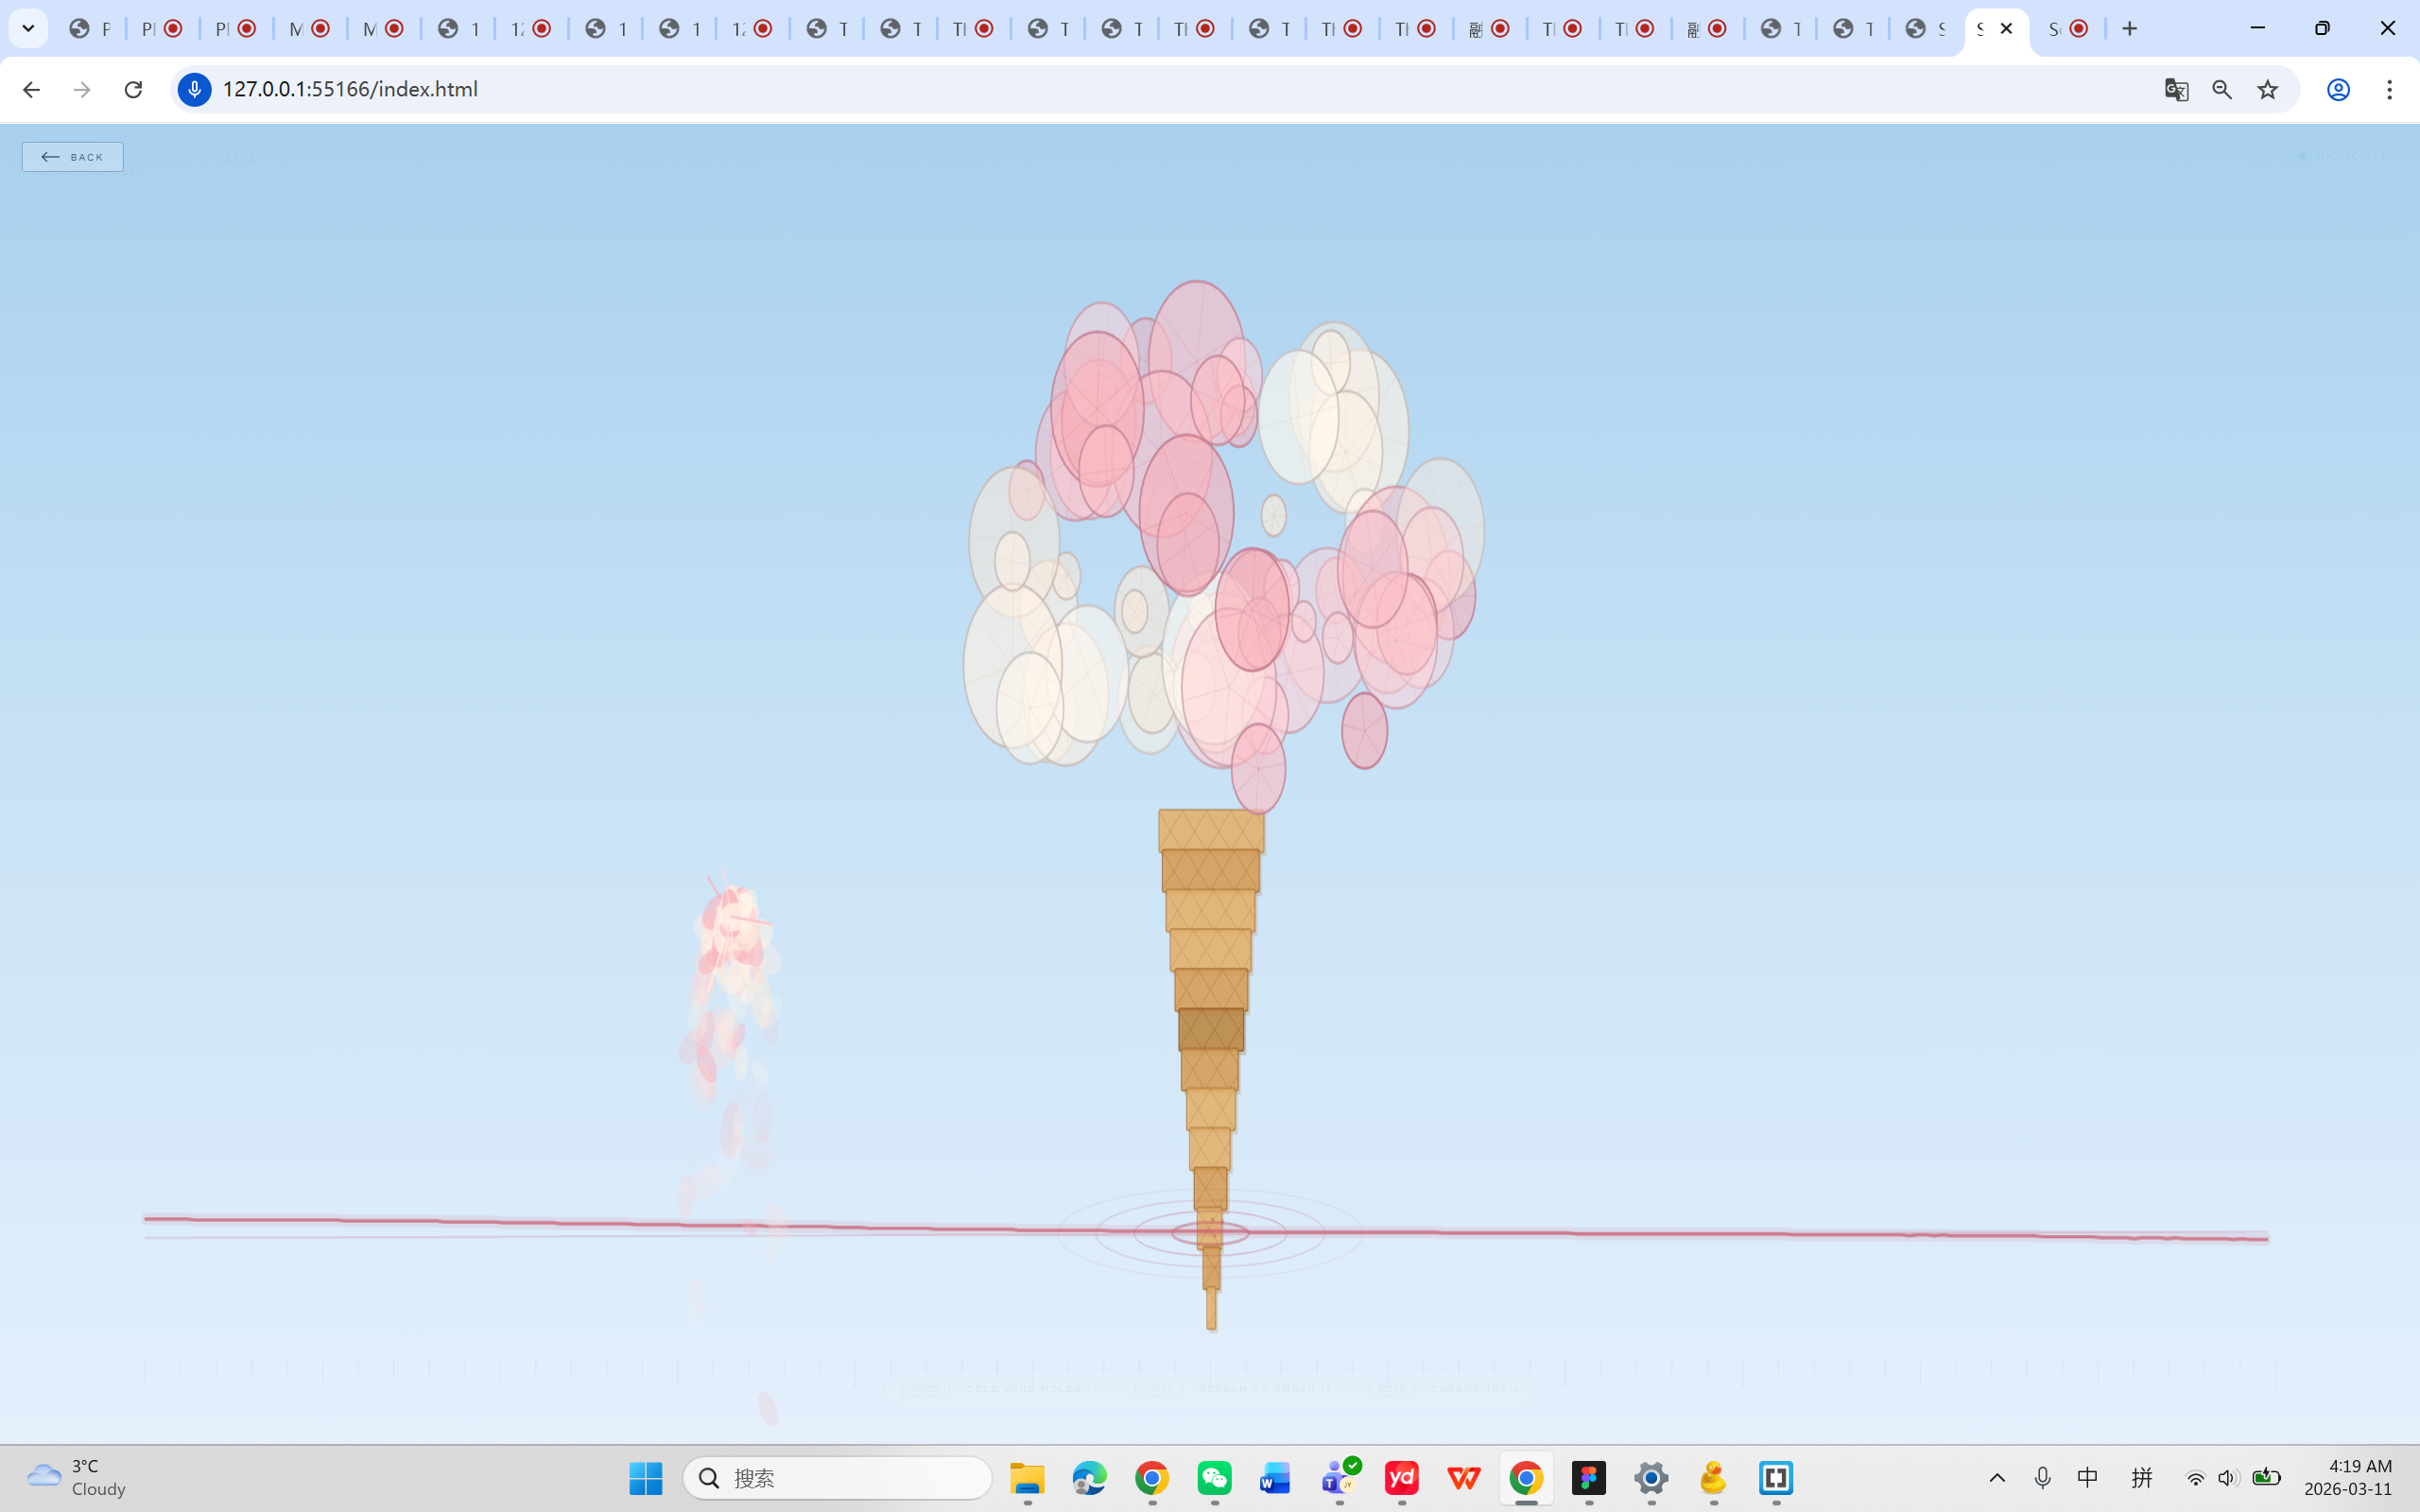Click the BACK button on the page
The height and width of the screenshot is (1512, 2420).
(x=71, y=156)
